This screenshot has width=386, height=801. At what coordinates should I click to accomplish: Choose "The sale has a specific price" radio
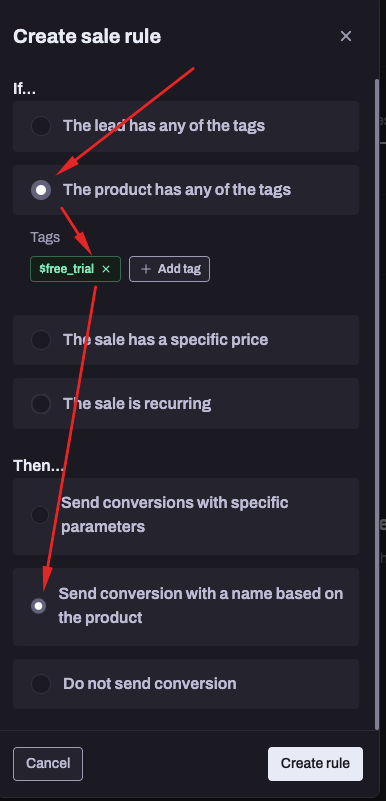click(41, 340)
